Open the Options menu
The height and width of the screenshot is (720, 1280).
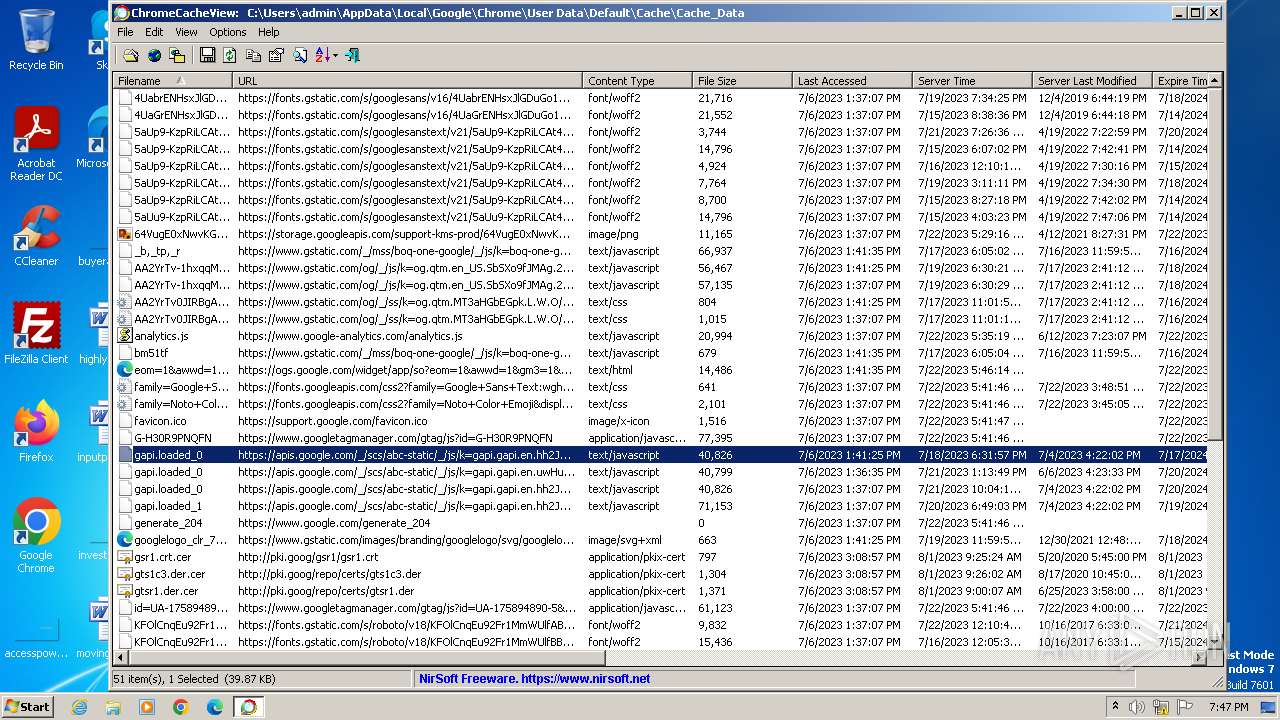228,32
